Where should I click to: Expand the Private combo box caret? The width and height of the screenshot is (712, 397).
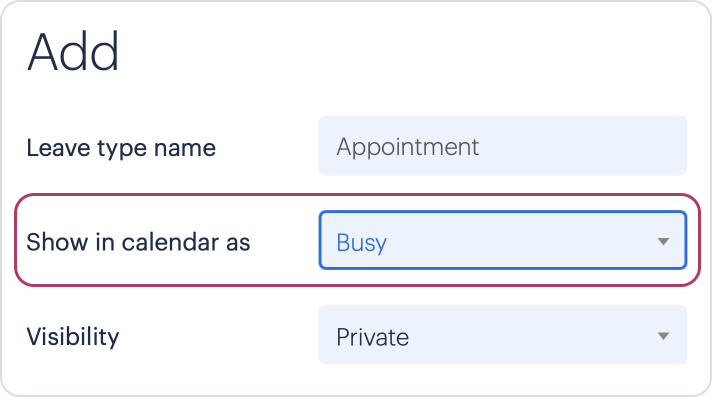click(663, 336)
